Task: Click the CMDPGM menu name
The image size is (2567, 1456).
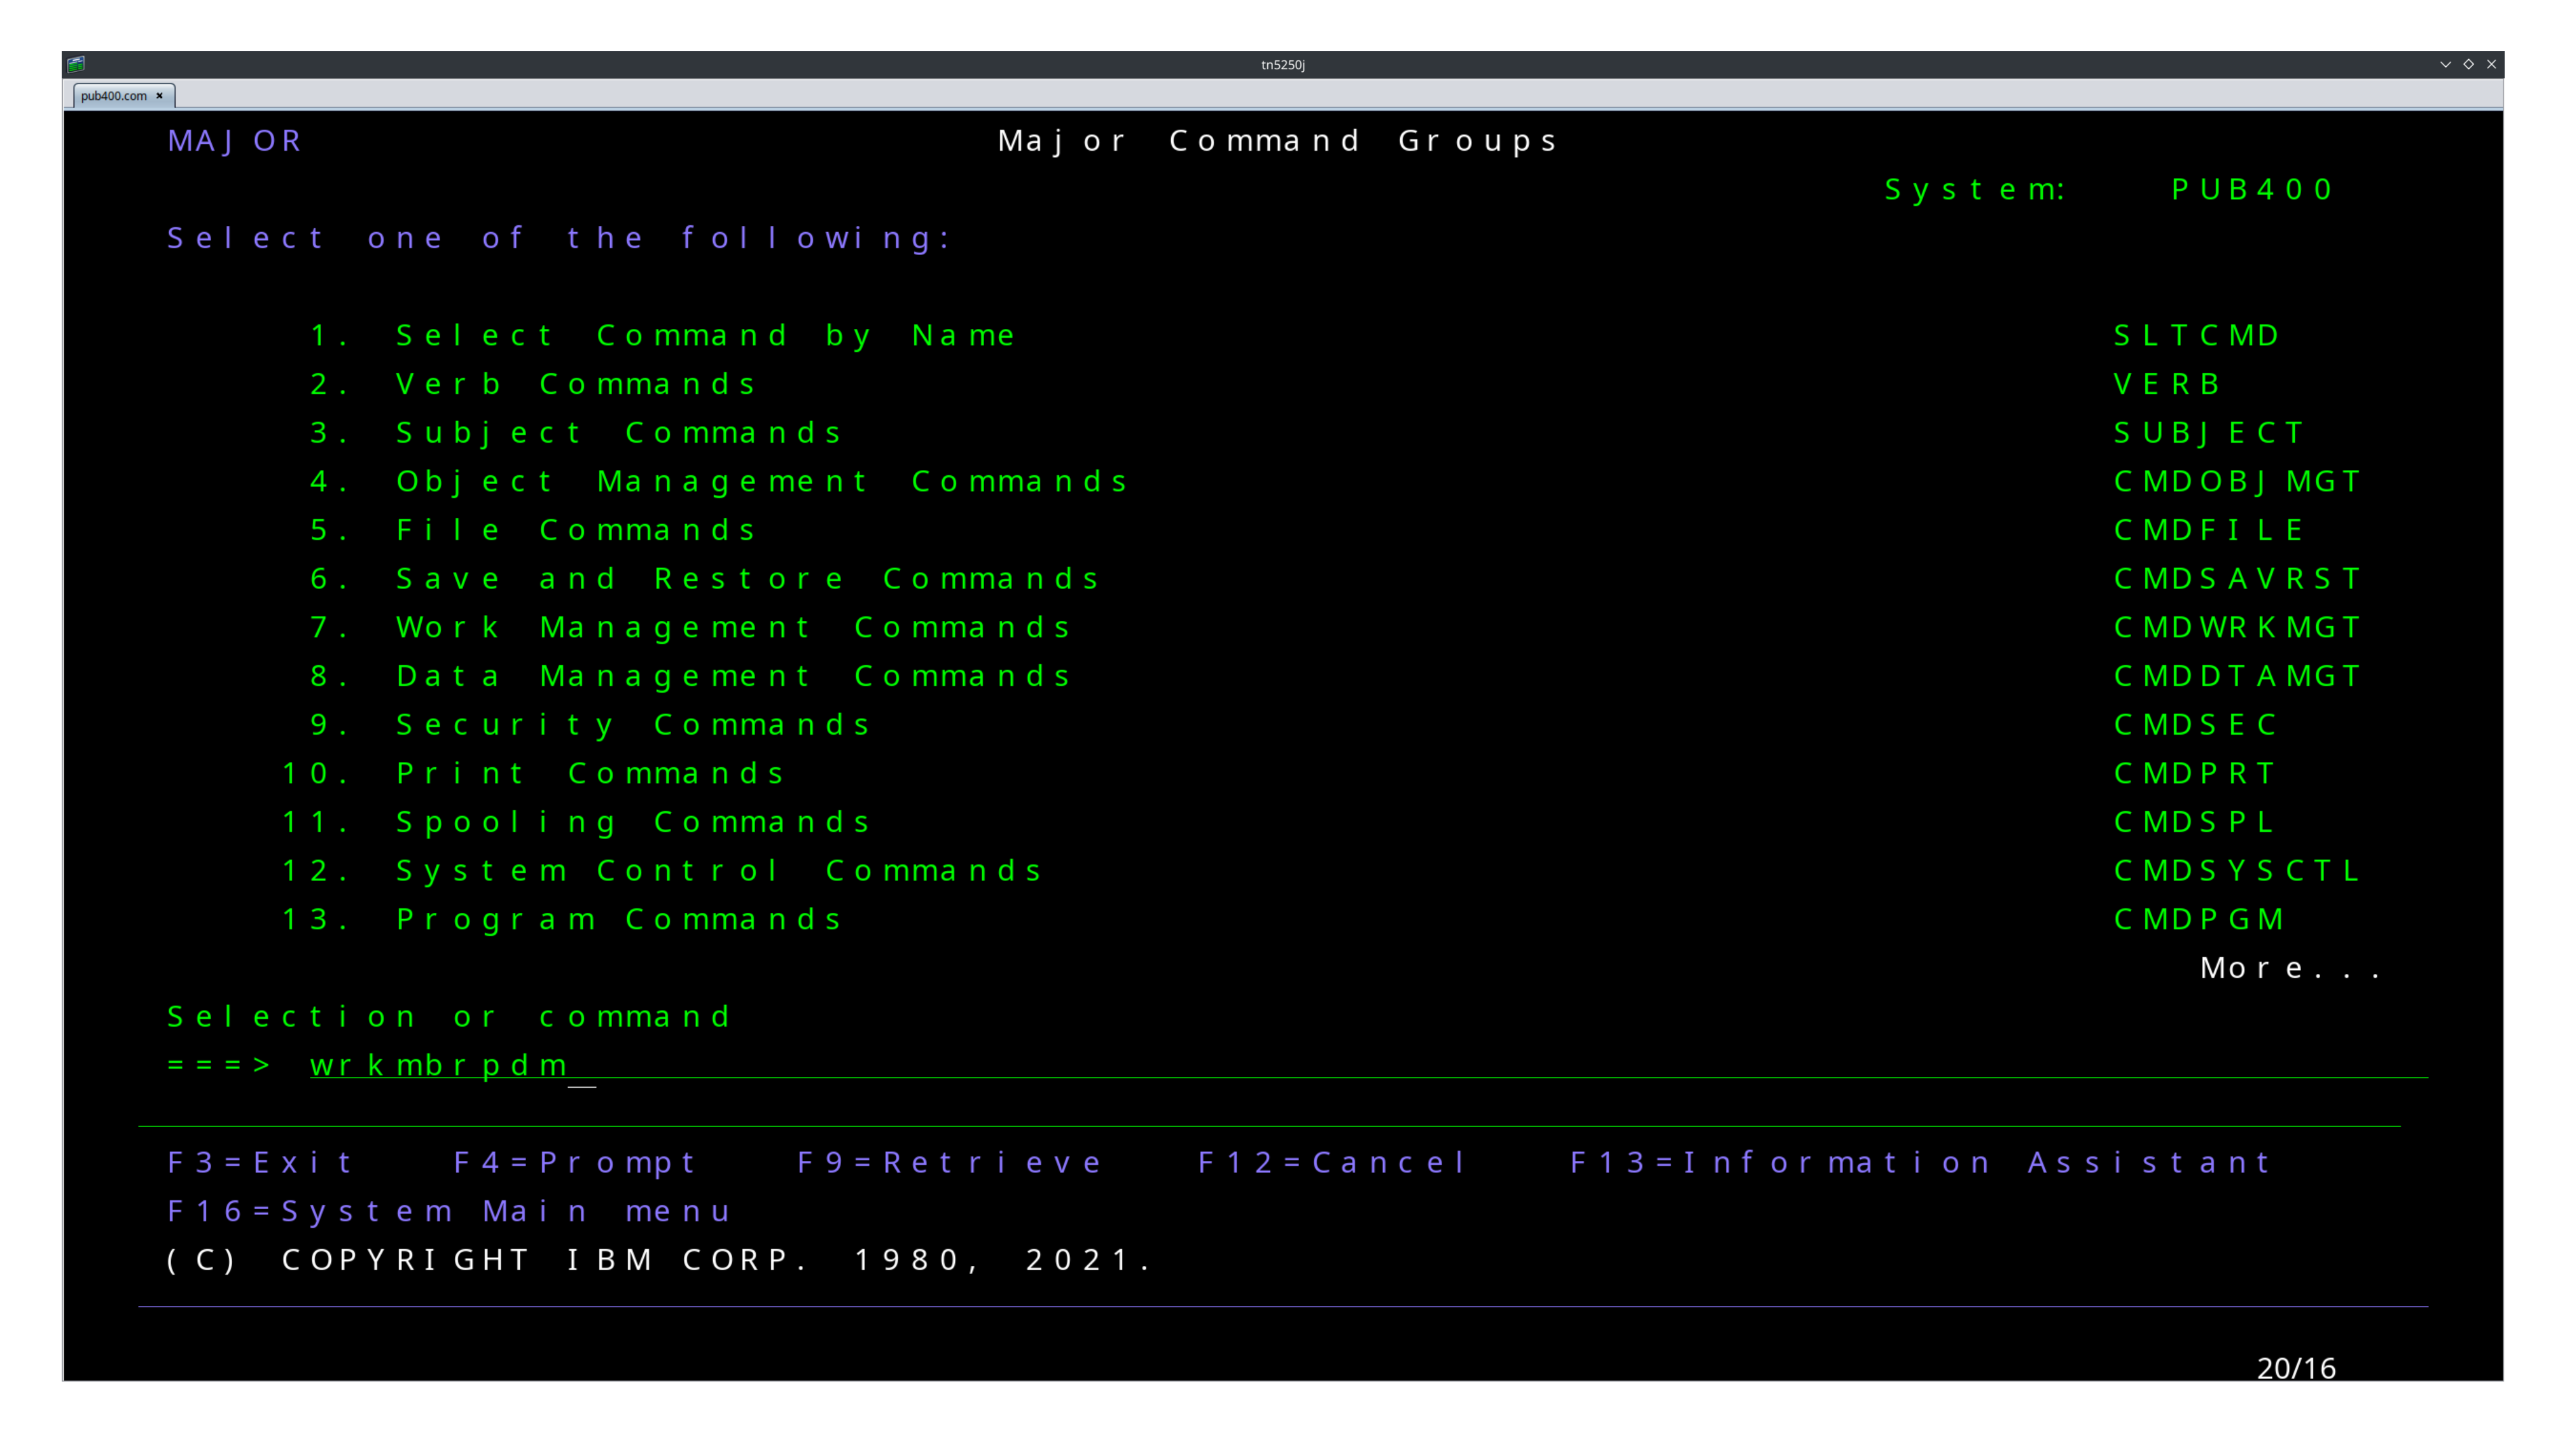Action: 2198,919
